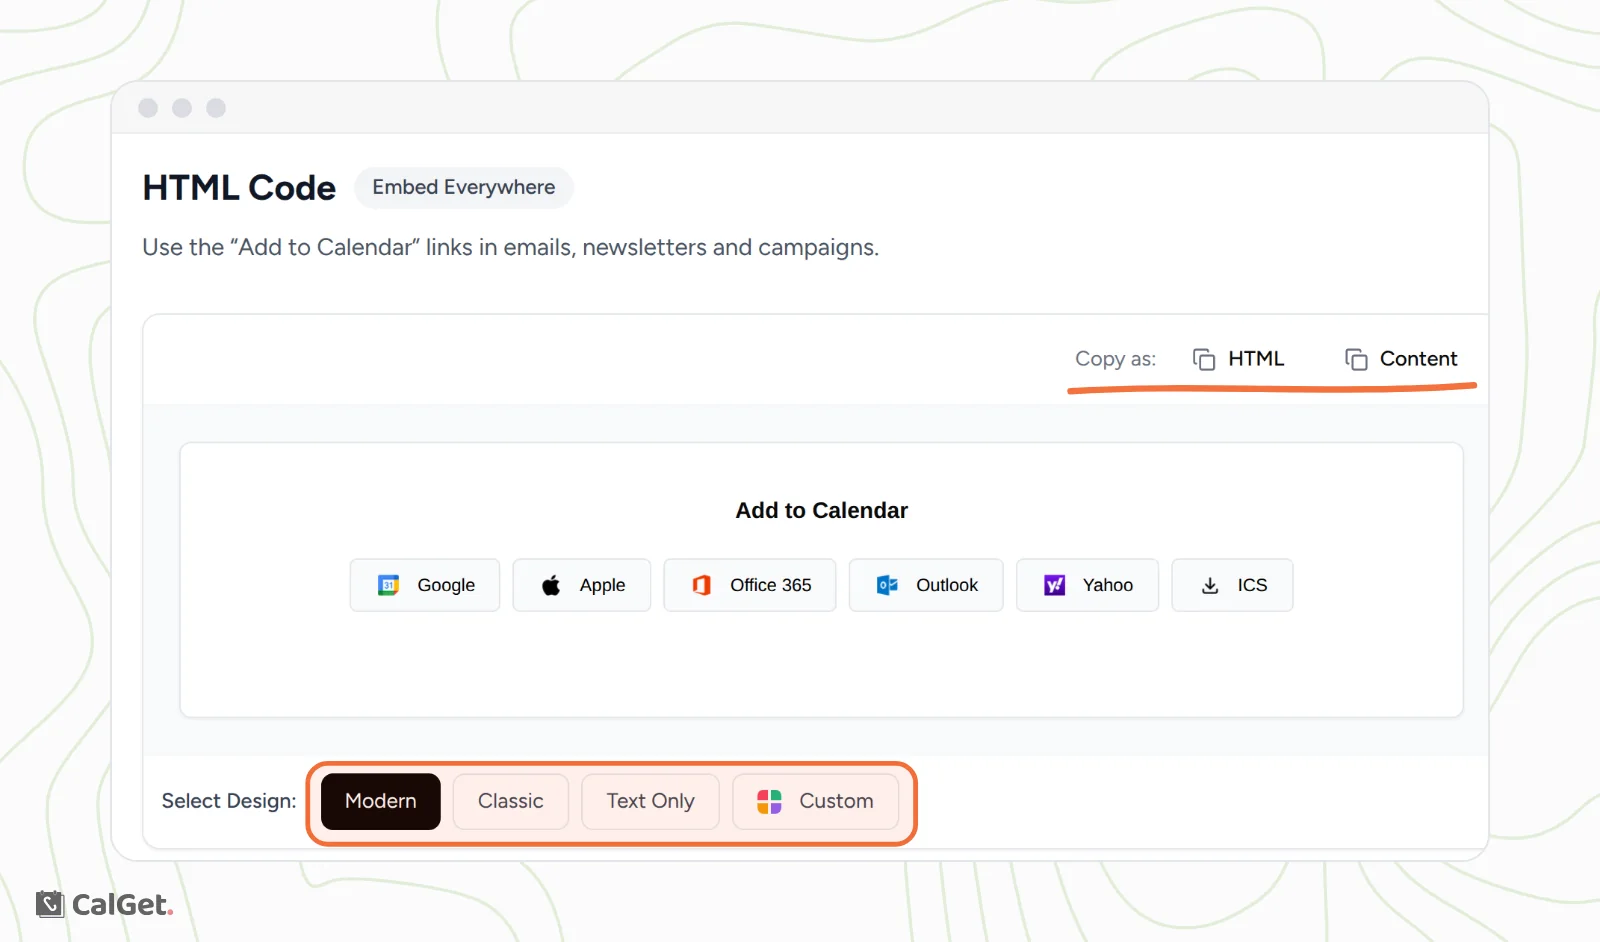1600x942 pixels.
Task: Click the CalGet wordmark text
Action: 122,905
